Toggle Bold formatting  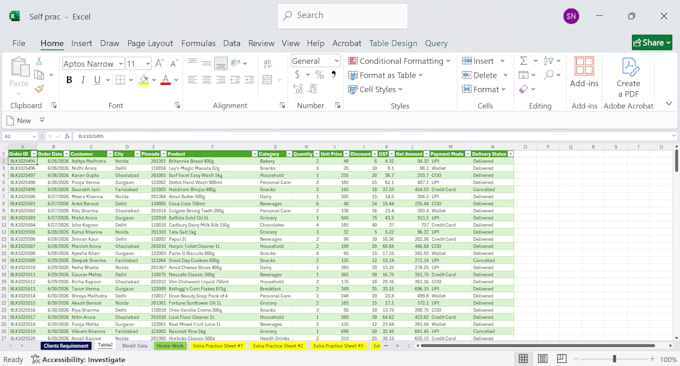point(69,80)
